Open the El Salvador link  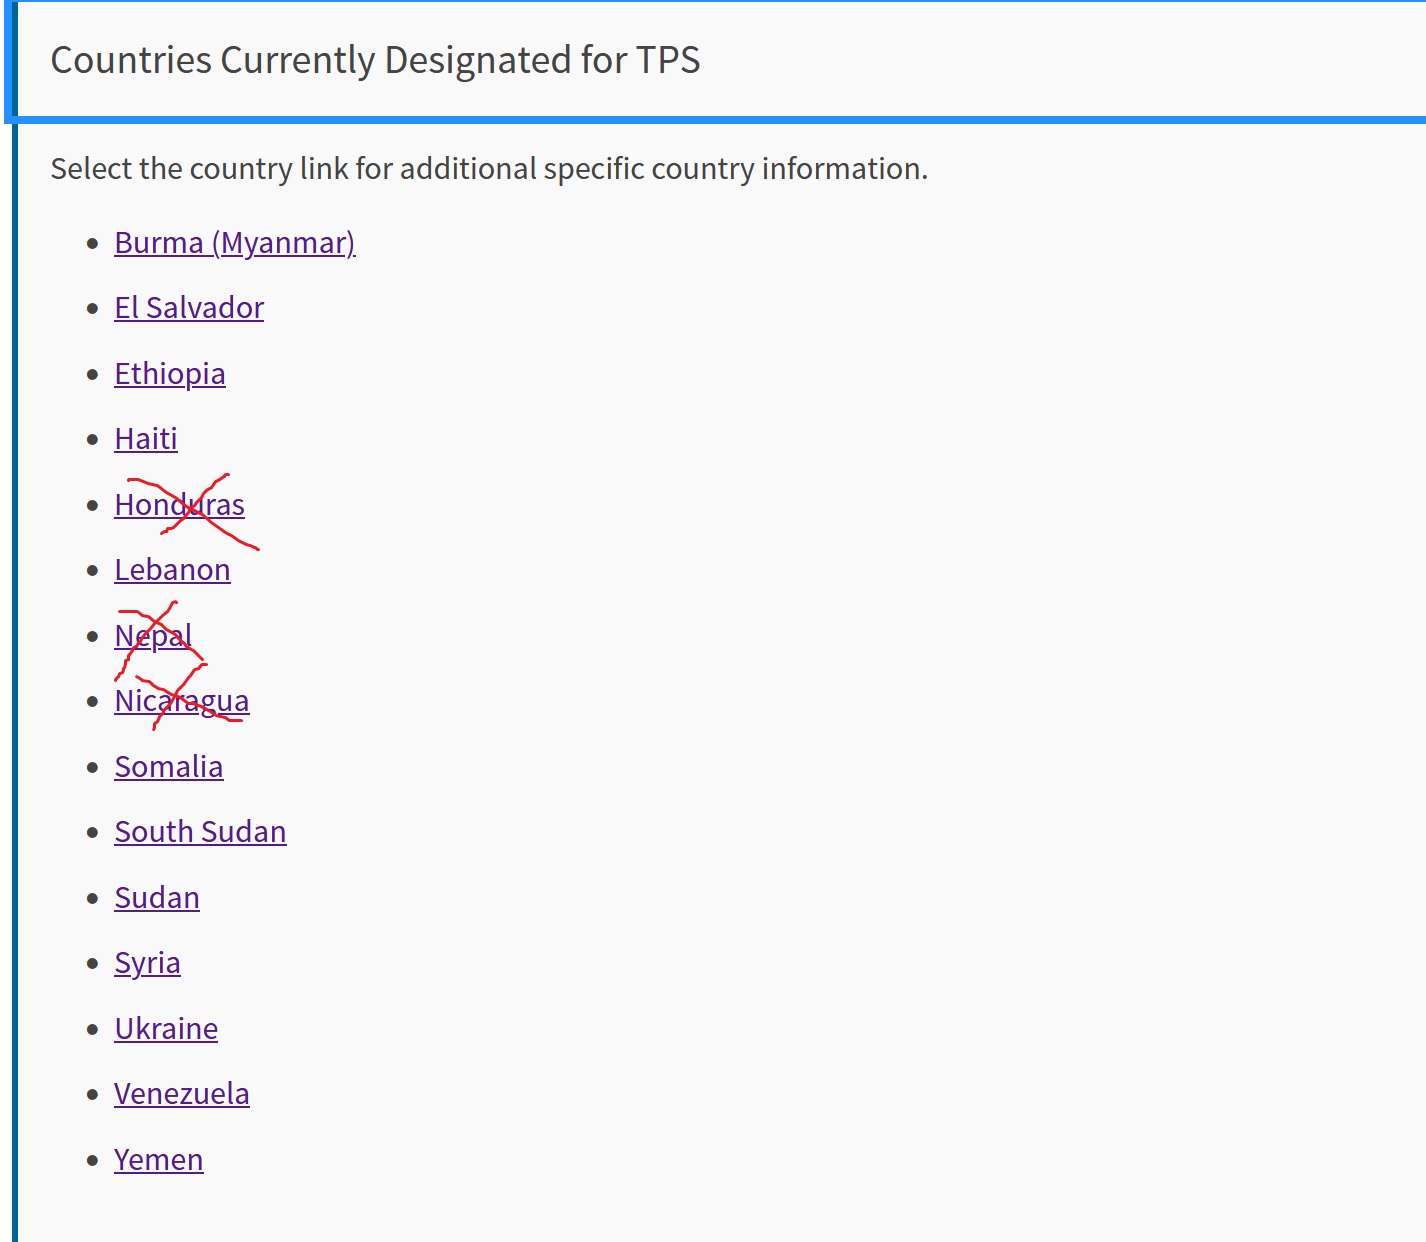(x=189, y=308)
